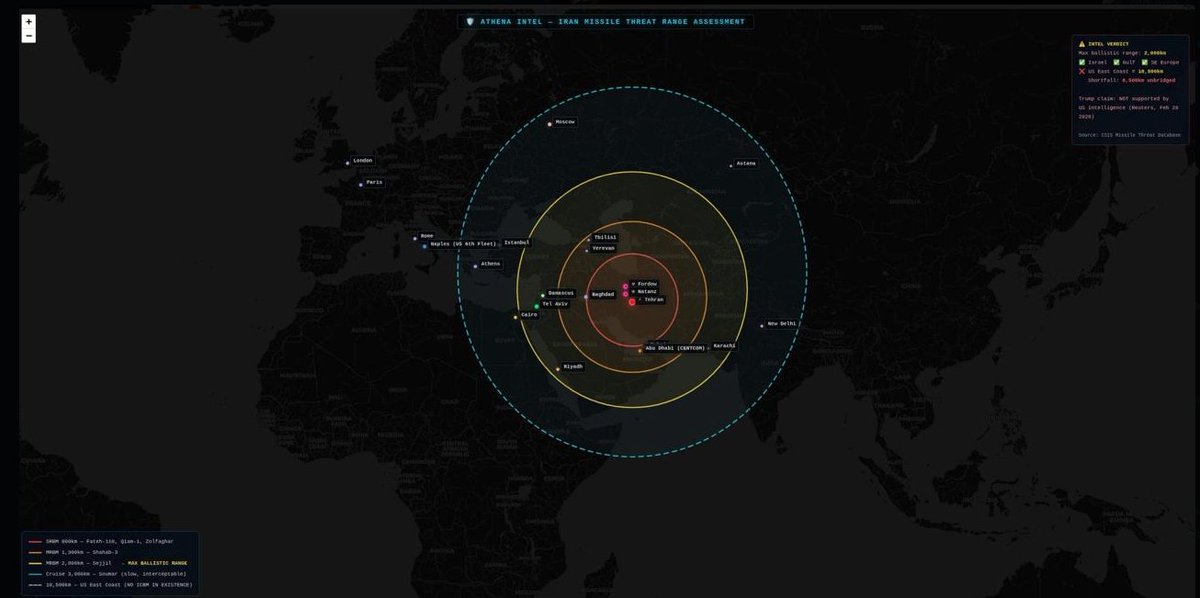
Task: Select the Naples (US 6th Fleet) marker dot
Action: tap(424, 246)
